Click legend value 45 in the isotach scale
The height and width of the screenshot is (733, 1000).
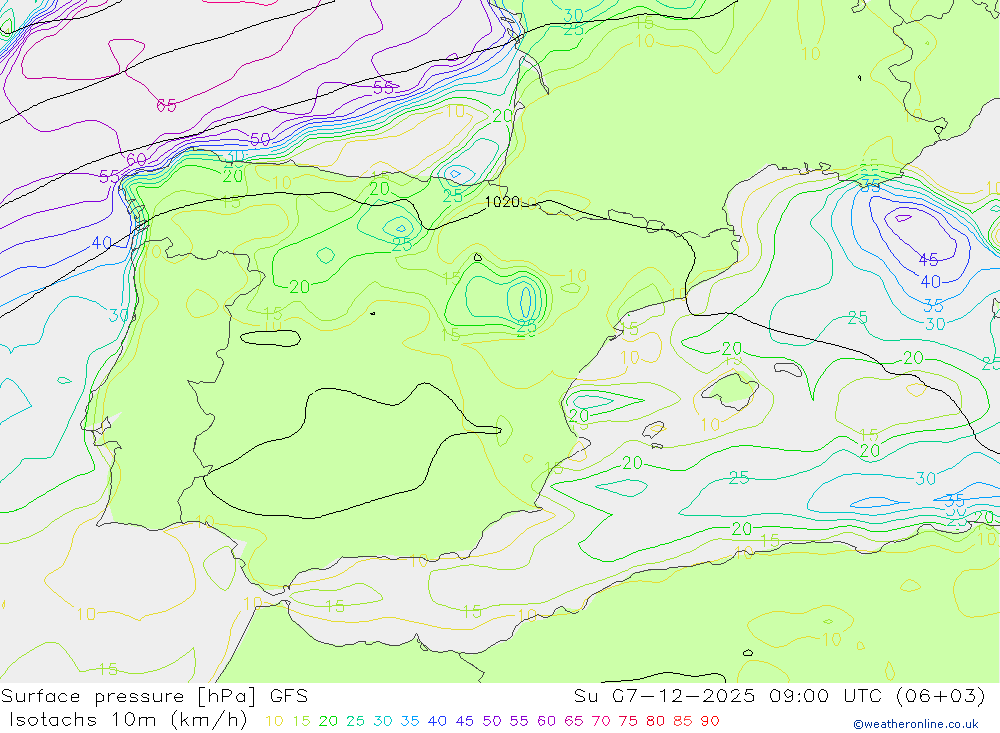coord(464,721)
